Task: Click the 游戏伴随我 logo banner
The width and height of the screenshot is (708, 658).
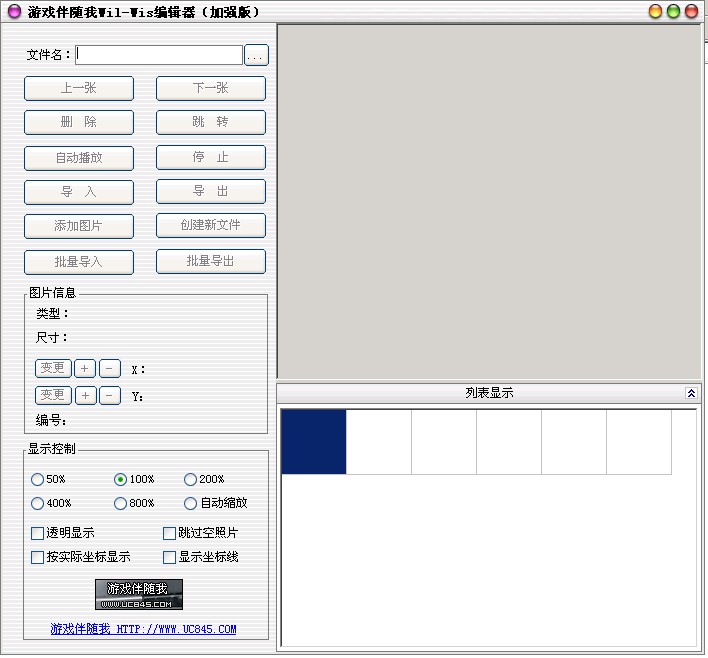Action: click(x=139, y=594)
